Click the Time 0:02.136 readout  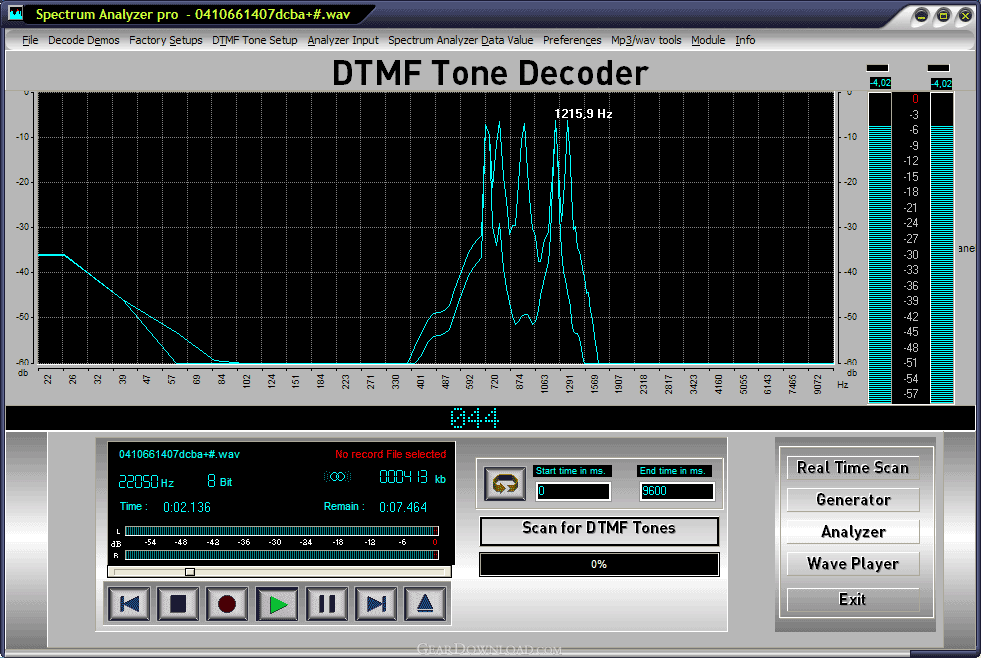[165, 507]
